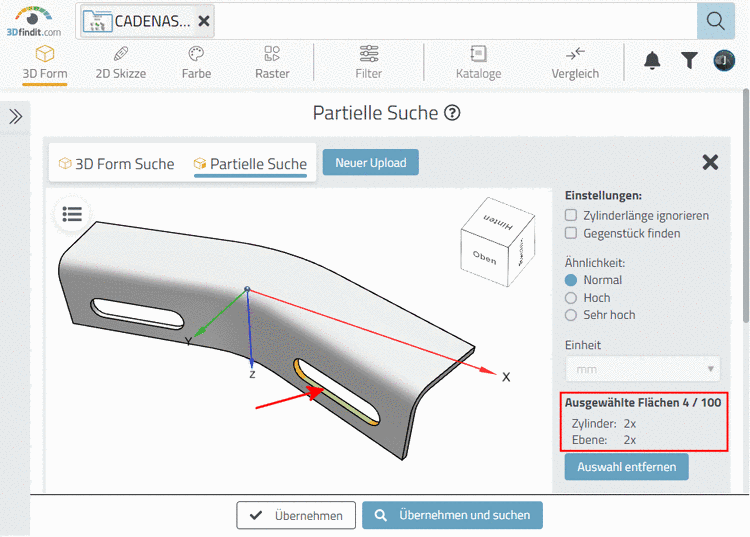This screenshot has height=537, width=750.
Task: Enable Gegenstück finden checkbox
Action: tap(571, 233)
